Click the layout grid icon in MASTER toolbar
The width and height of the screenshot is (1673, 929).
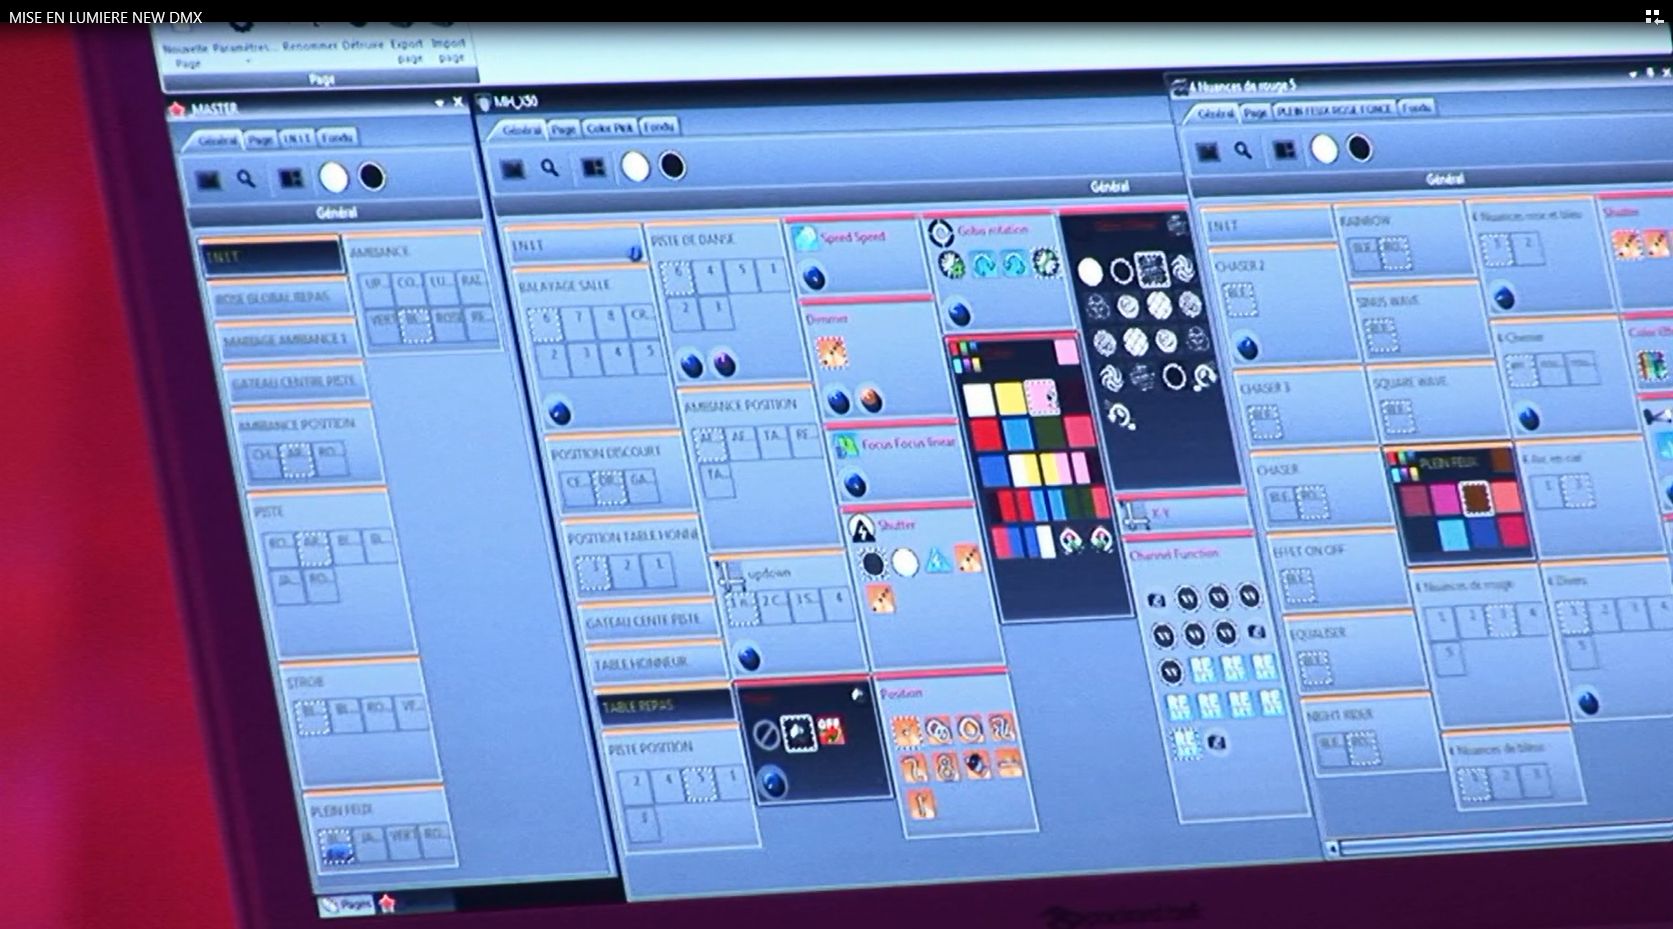coord(290,178)
